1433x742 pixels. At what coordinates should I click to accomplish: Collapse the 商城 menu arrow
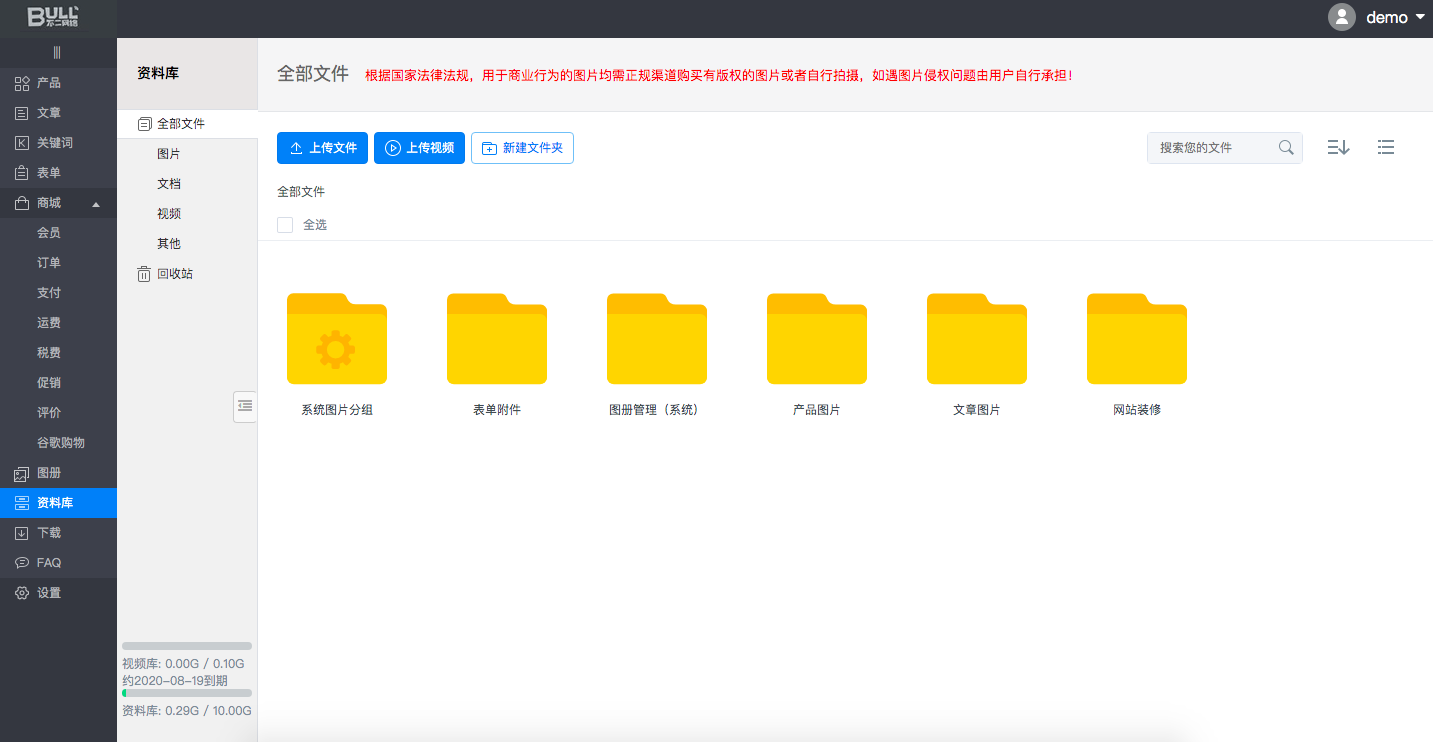tap(96, 204)
